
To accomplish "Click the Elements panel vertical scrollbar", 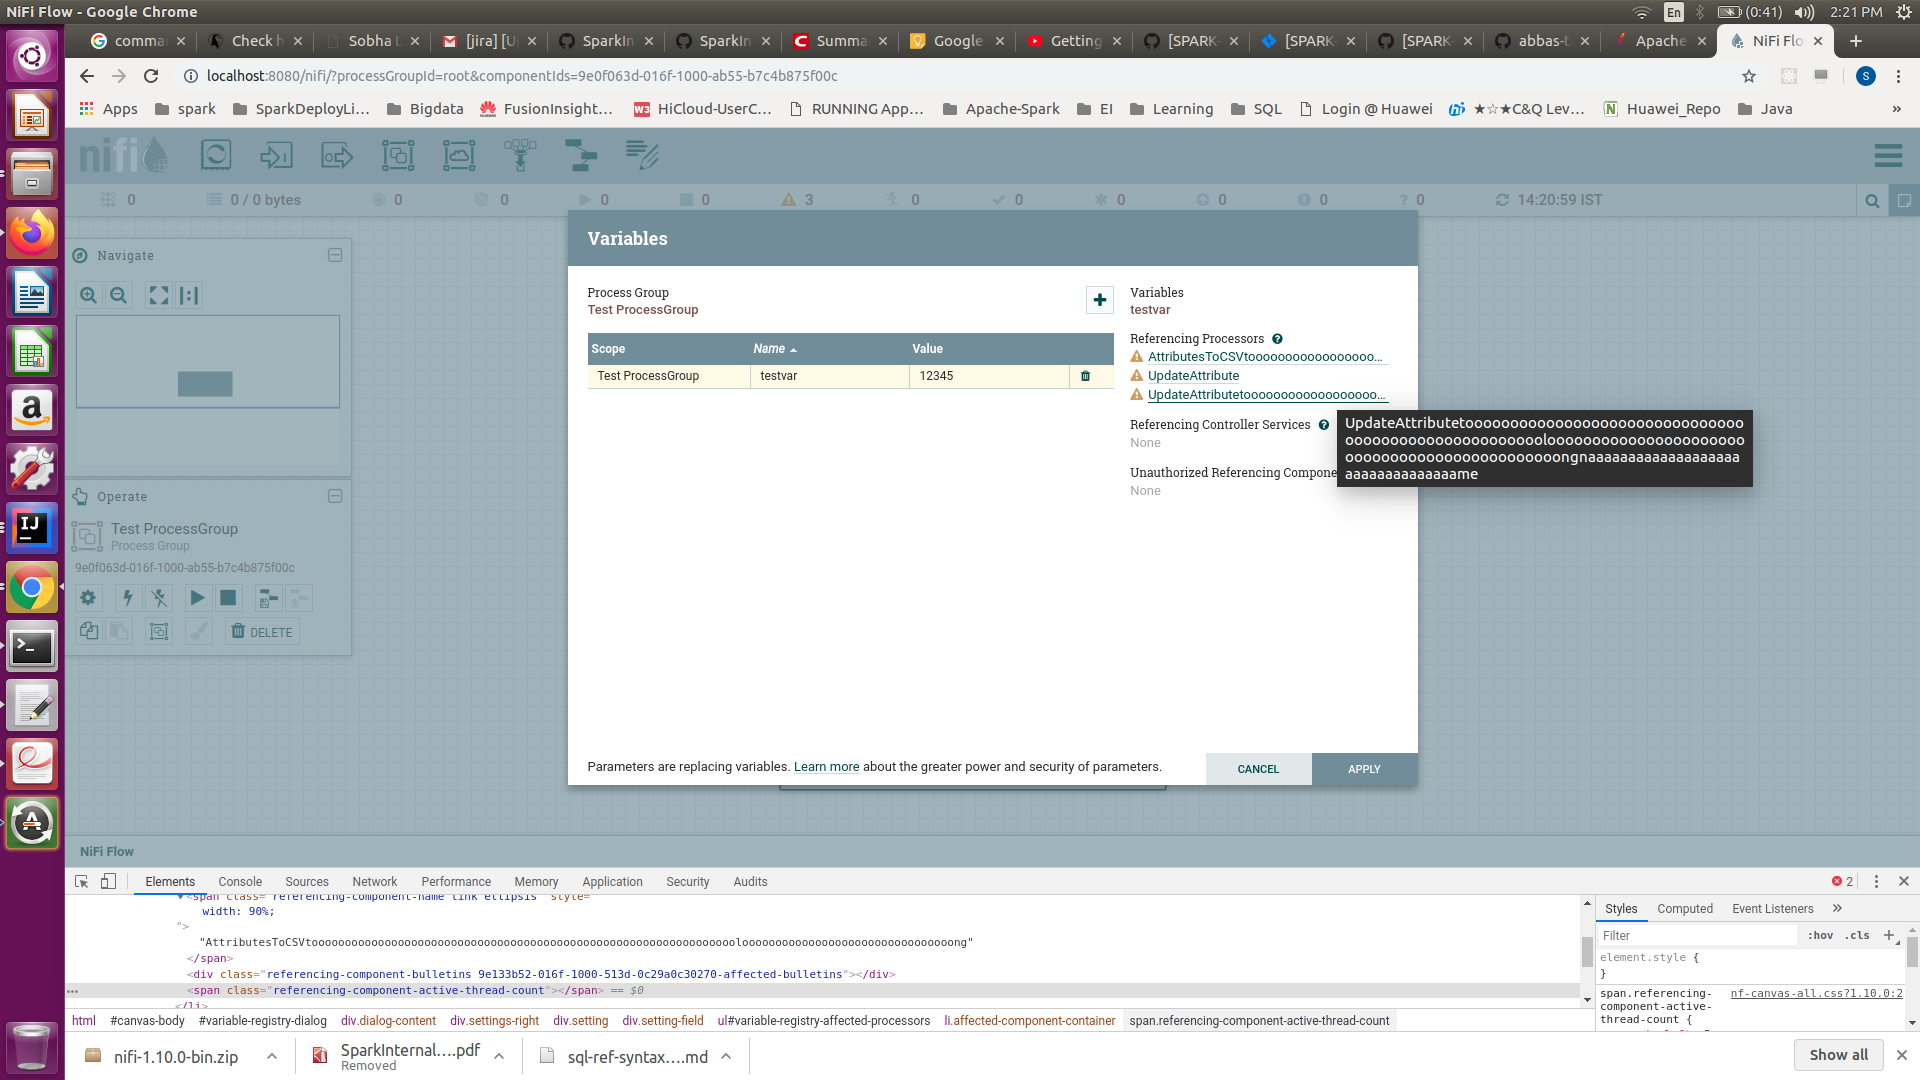I will tap(1587, 950).
